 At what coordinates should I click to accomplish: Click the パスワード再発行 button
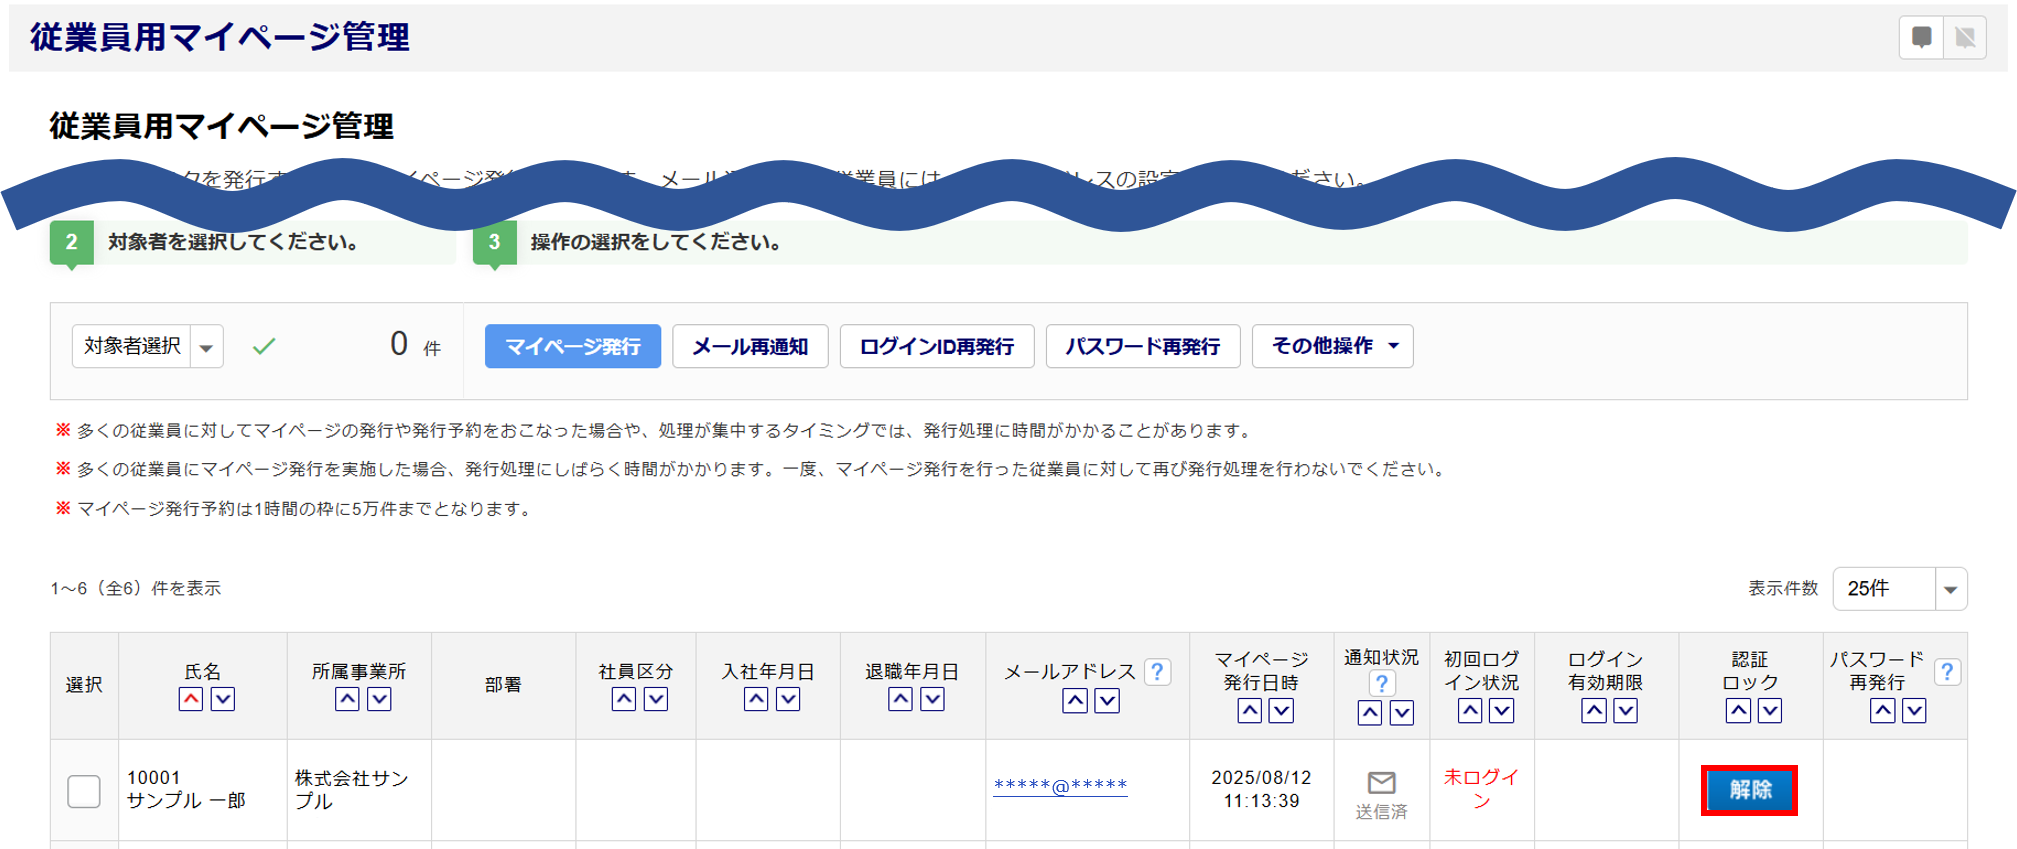1142,346
